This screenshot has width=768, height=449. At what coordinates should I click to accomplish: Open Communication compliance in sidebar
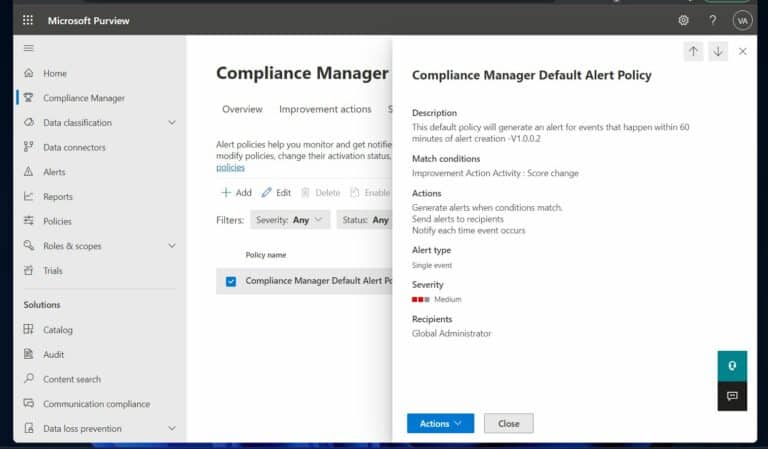coord(96,404)
